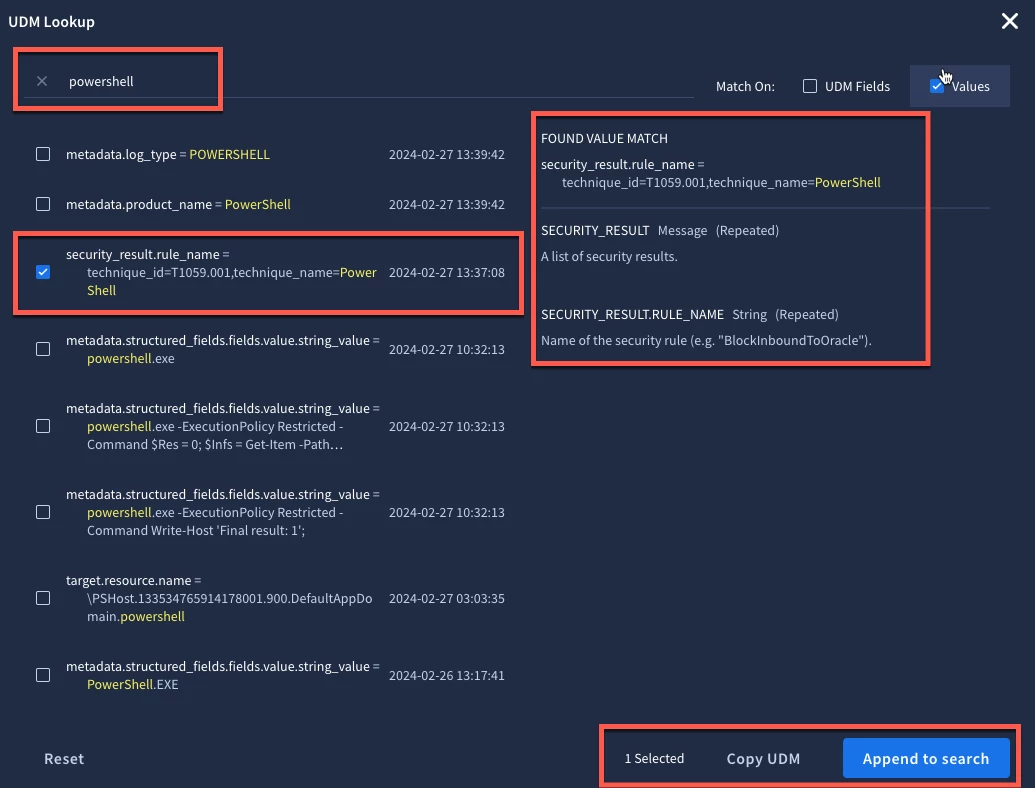1035x788 pixels.
Task: Clear the powershell search text with X icon
Action: [42, 81]
